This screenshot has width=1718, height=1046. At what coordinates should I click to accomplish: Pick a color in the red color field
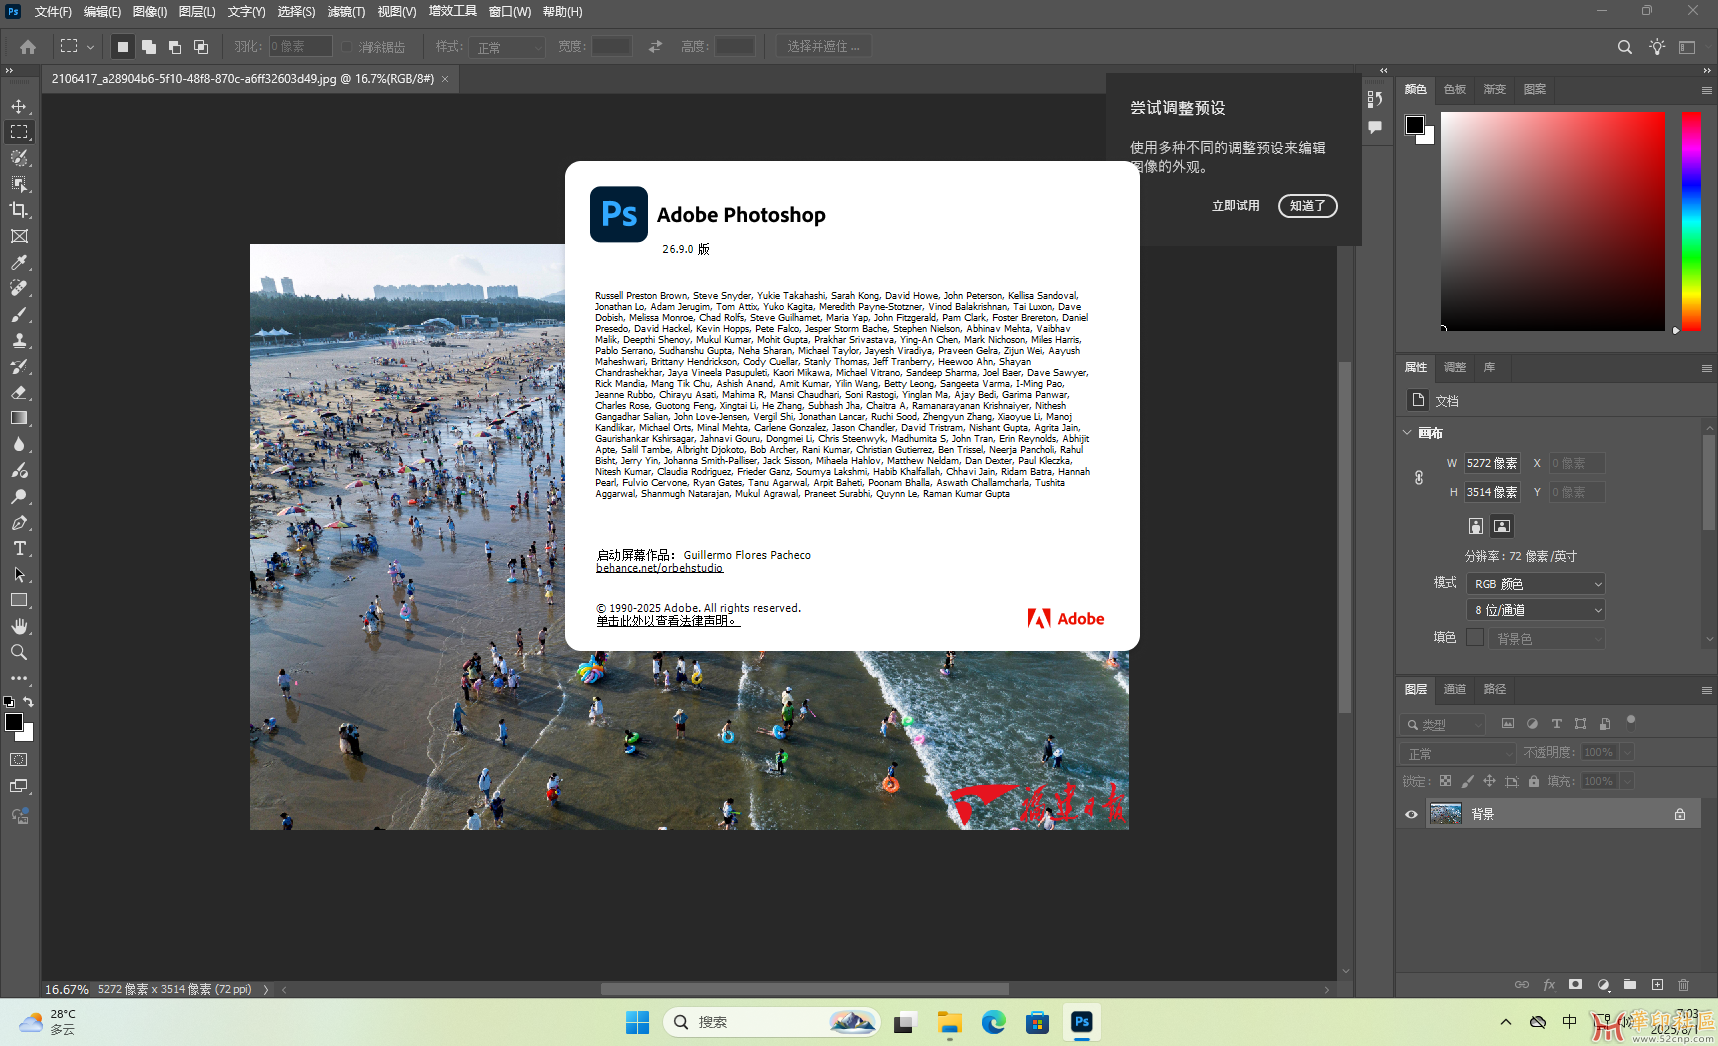click(1553, 221)
